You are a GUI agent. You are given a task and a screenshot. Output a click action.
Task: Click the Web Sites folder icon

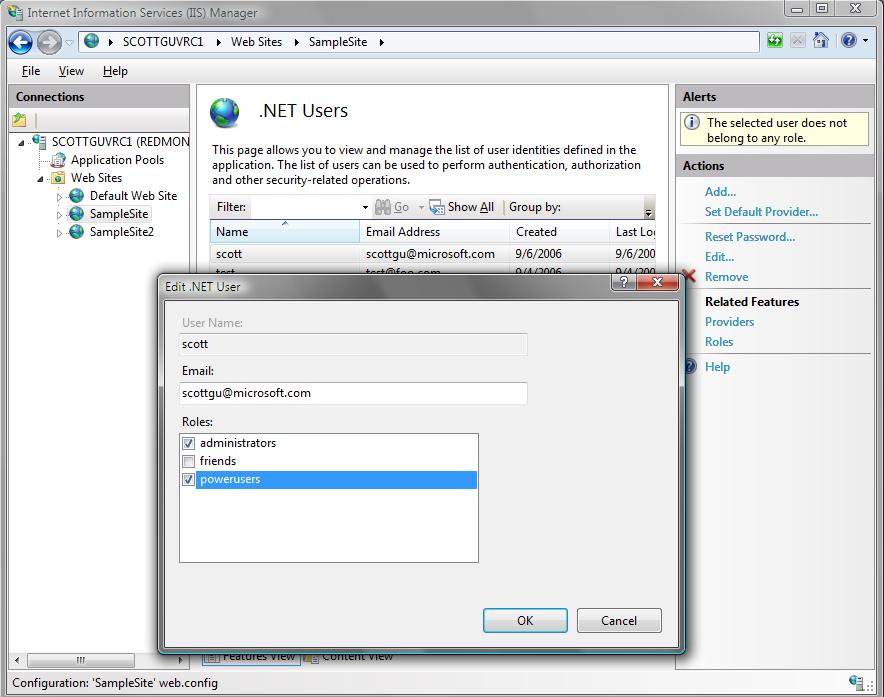pos(58,178)
